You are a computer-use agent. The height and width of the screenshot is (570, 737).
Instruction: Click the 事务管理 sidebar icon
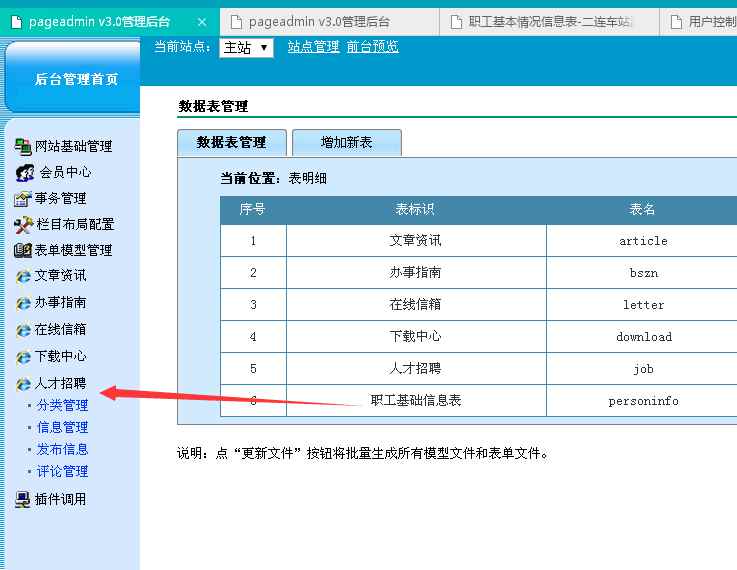click(23, 198)
